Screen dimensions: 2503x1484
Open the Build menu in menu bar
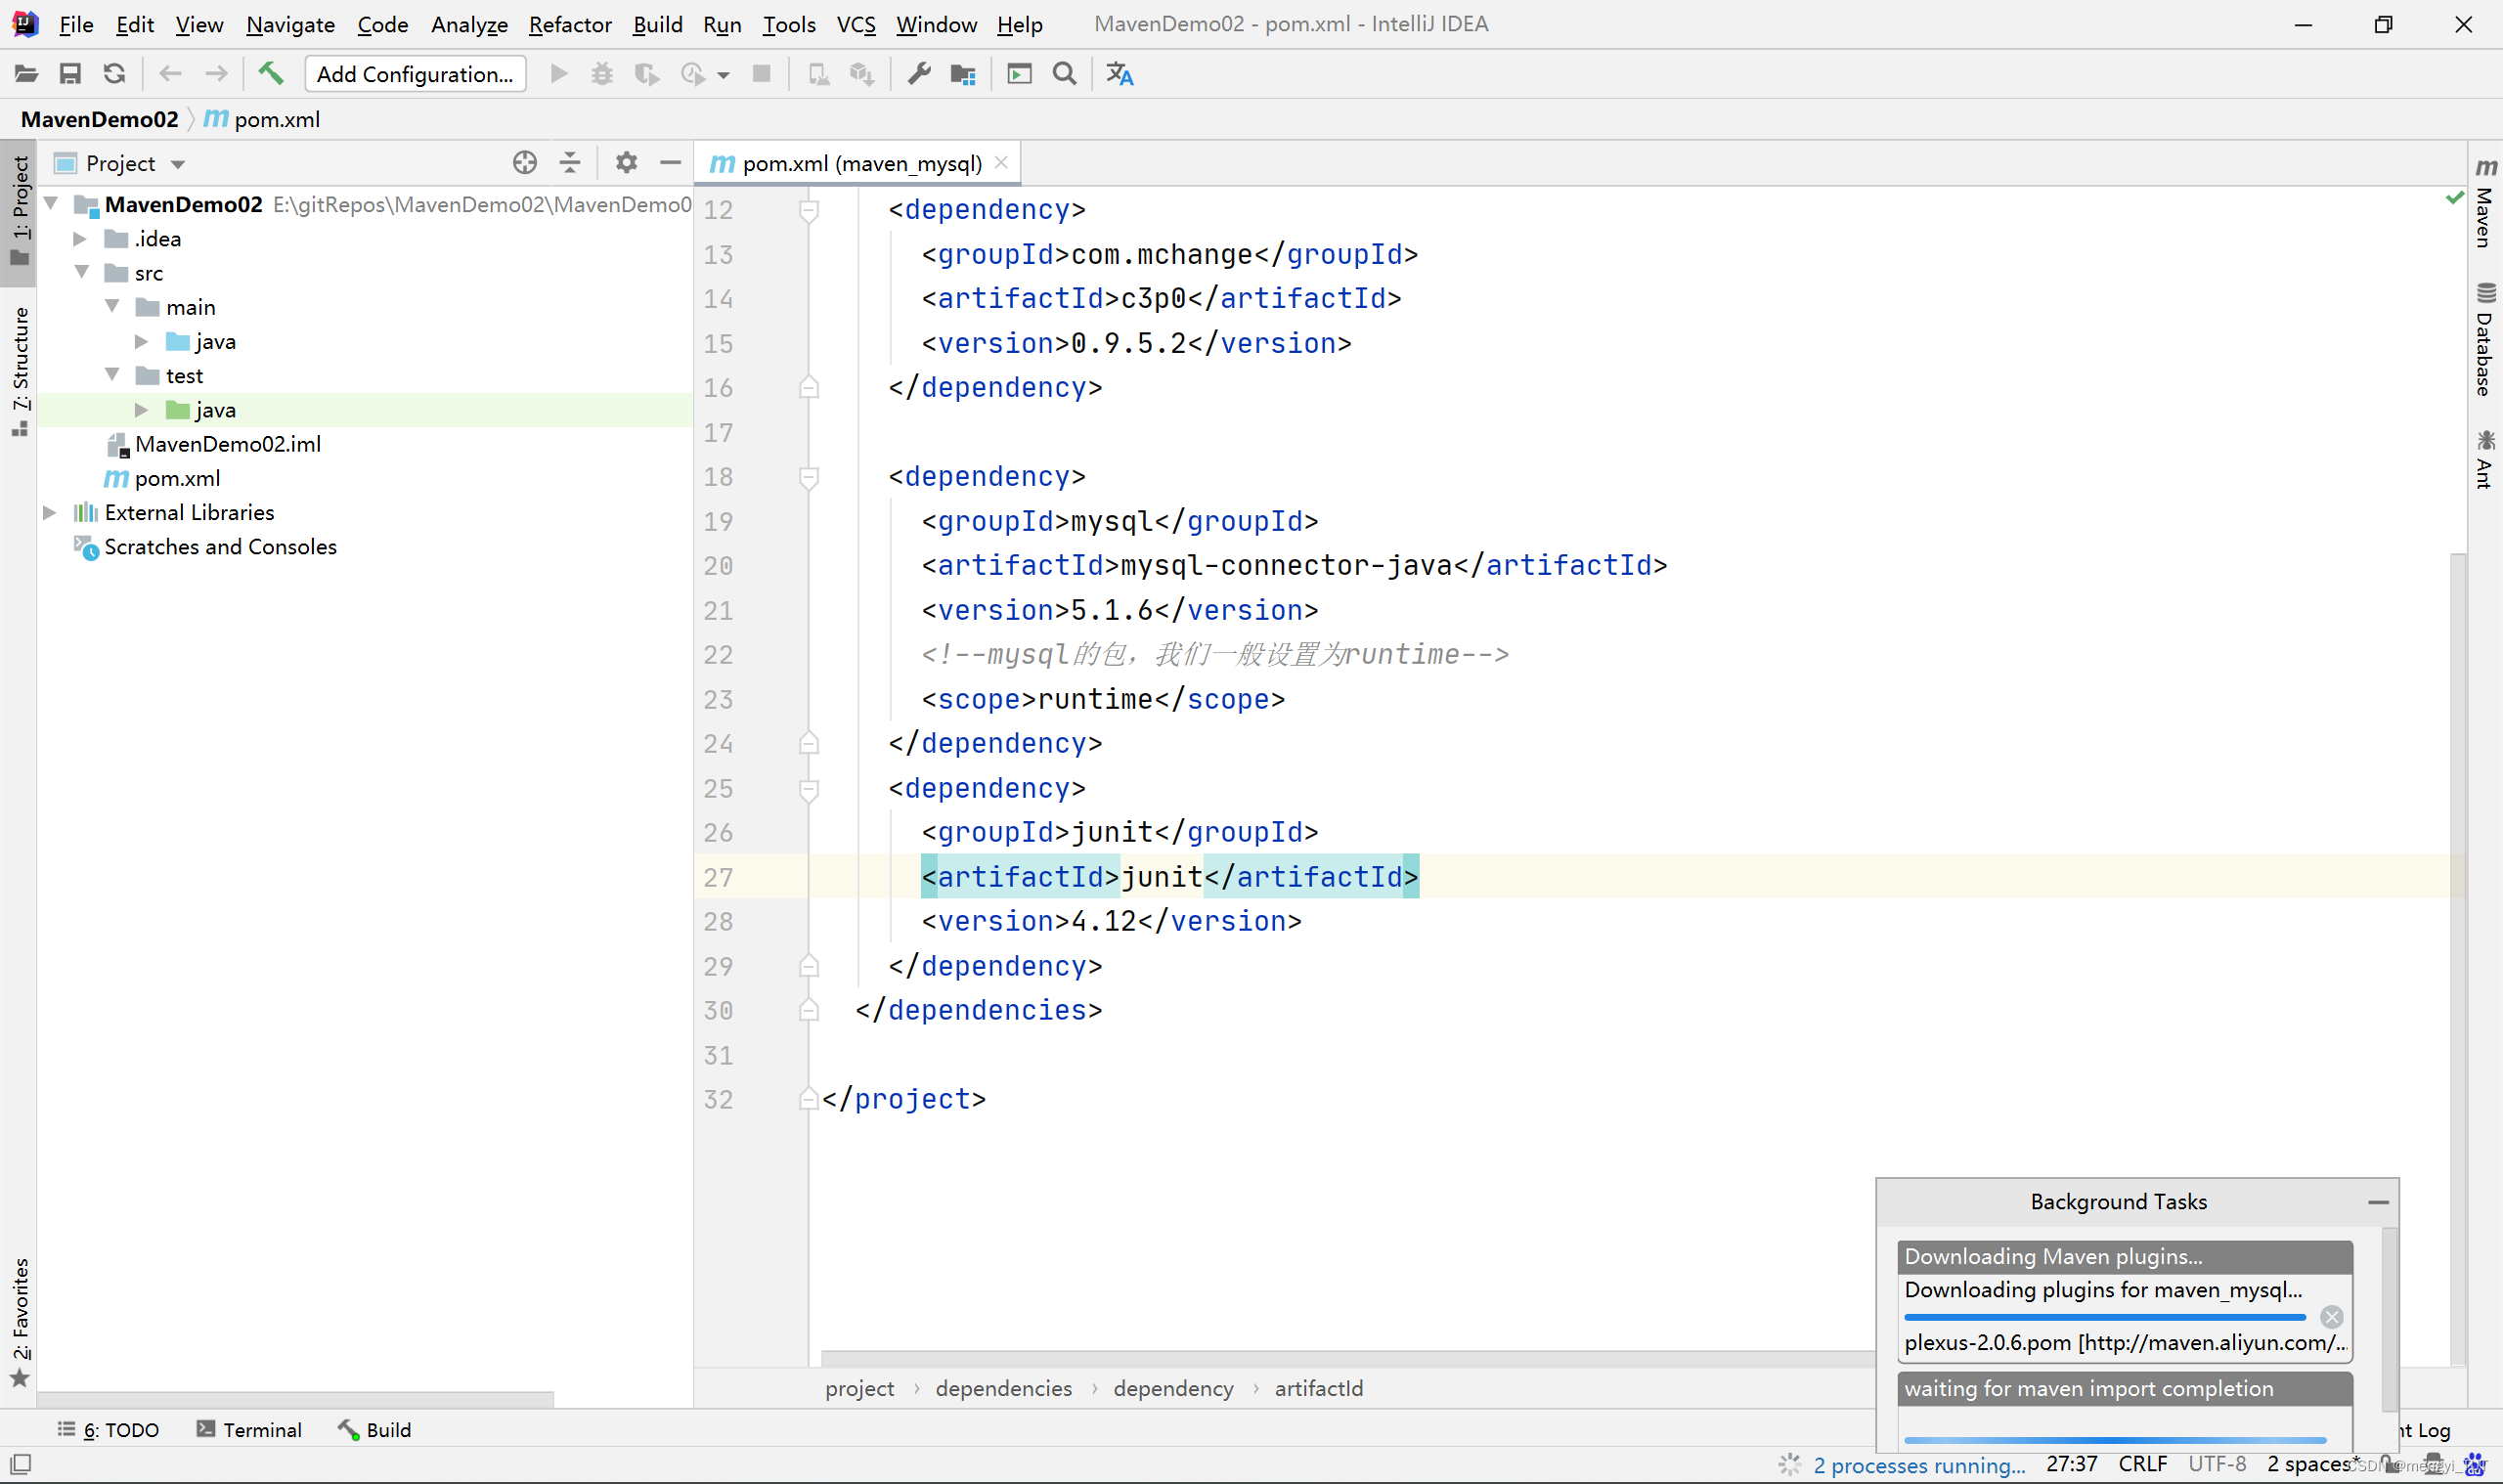pos(655,22)
